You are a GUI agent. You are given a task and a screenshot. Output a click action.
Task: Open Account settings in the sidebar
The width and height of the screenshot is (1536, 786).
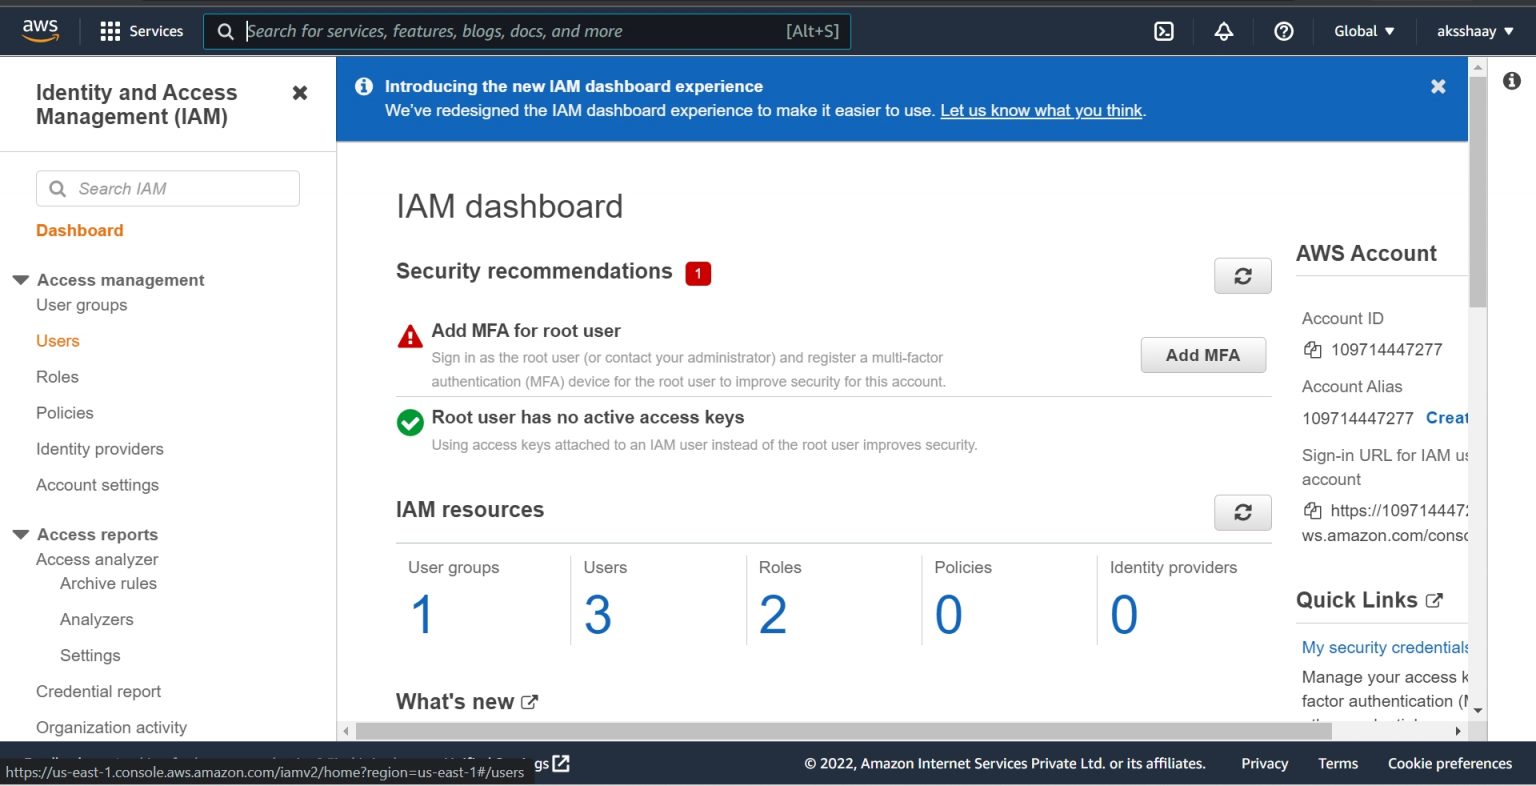click(x=98, y=485)
